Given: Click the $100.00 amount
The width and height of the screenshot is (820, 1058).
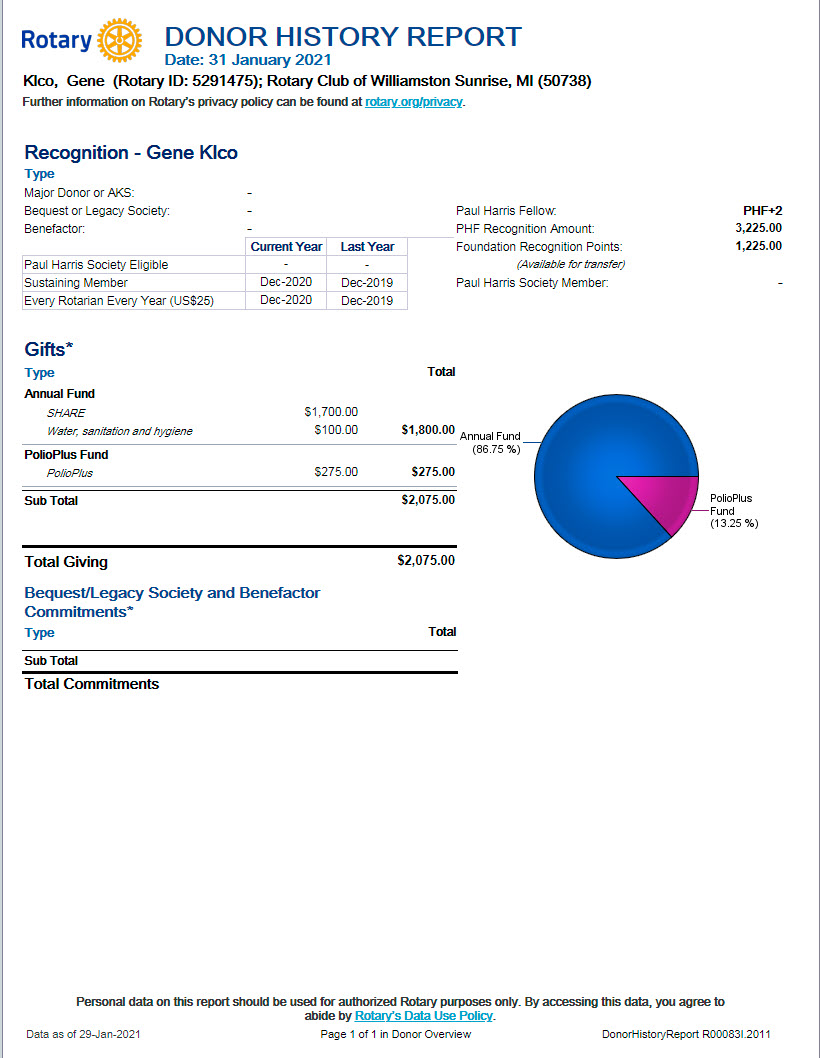Looking at the screenshot, I should point(336,430).
